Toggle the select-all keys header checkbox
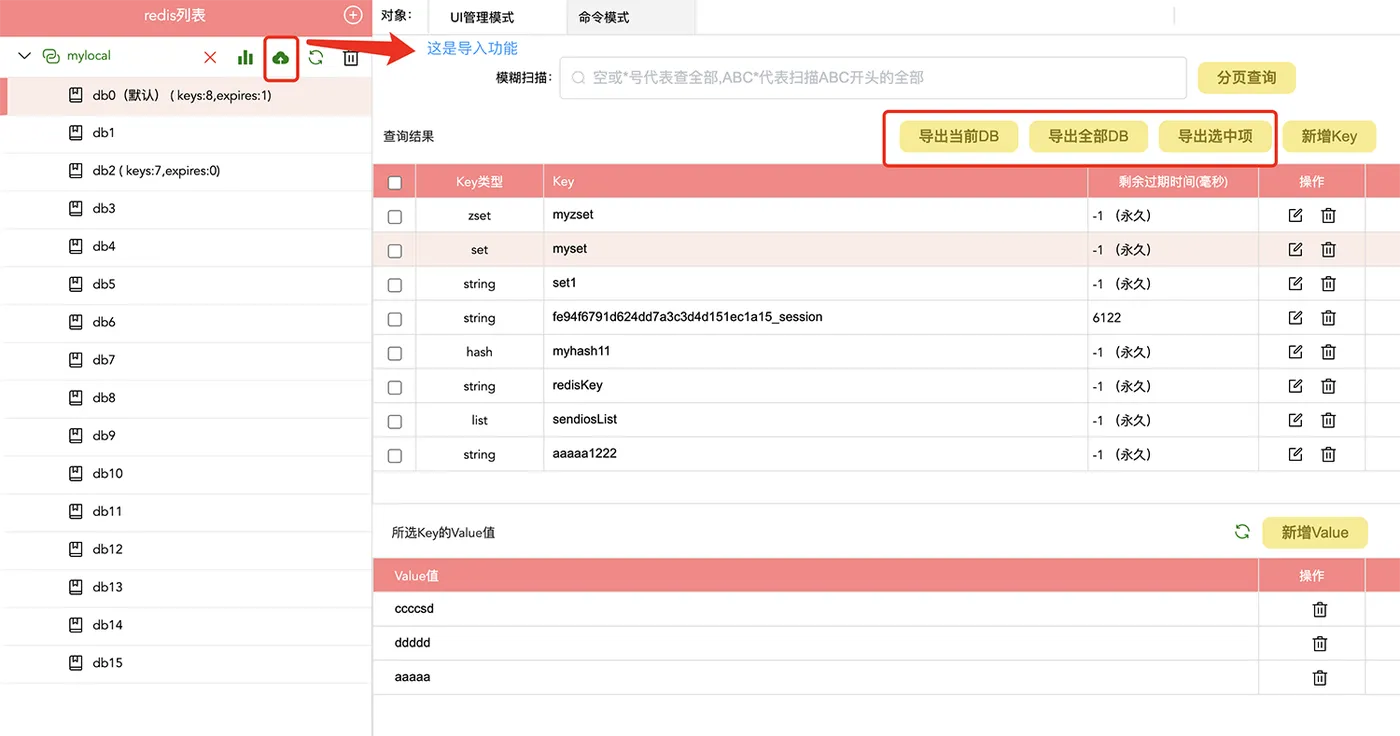 395,182
